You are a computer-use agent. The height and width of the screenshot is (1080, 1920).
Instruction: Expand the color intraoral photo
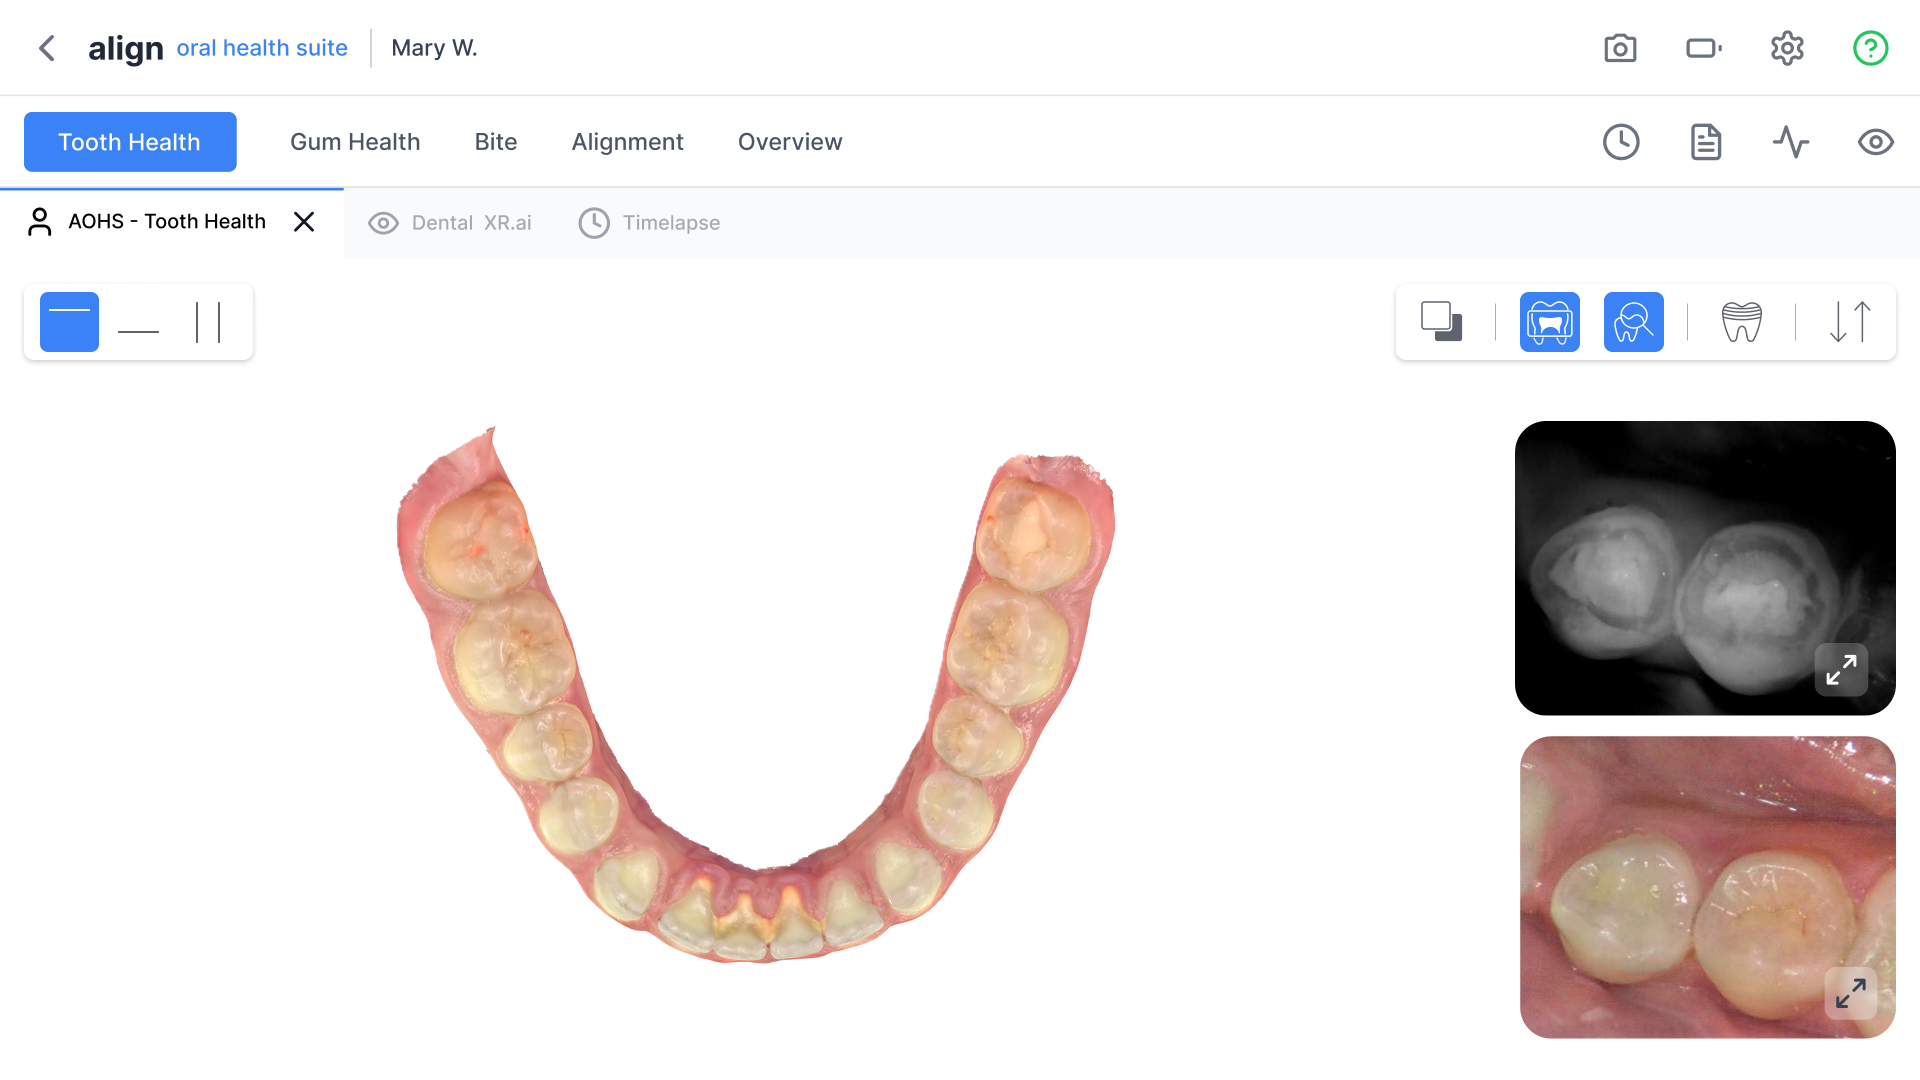[1850, 993]
